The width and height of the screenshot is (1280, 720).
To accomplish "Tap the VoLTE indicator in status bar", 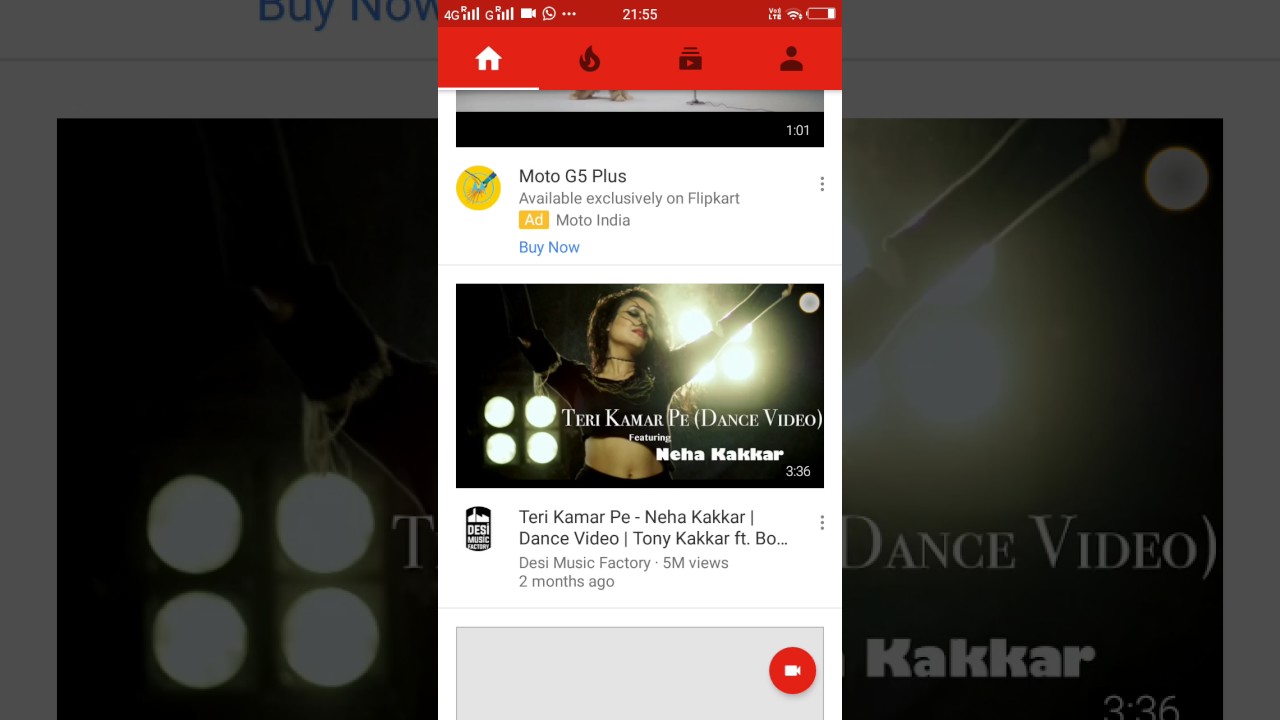I will click(x=774, y=13).
